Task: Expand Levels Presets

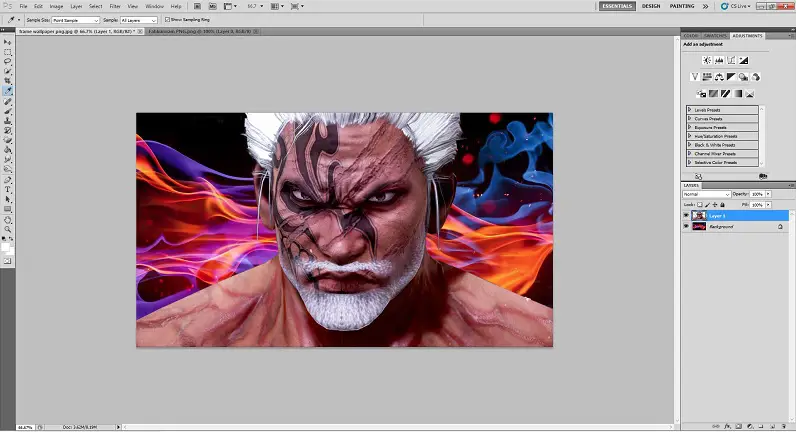Action: coord(689,110)
